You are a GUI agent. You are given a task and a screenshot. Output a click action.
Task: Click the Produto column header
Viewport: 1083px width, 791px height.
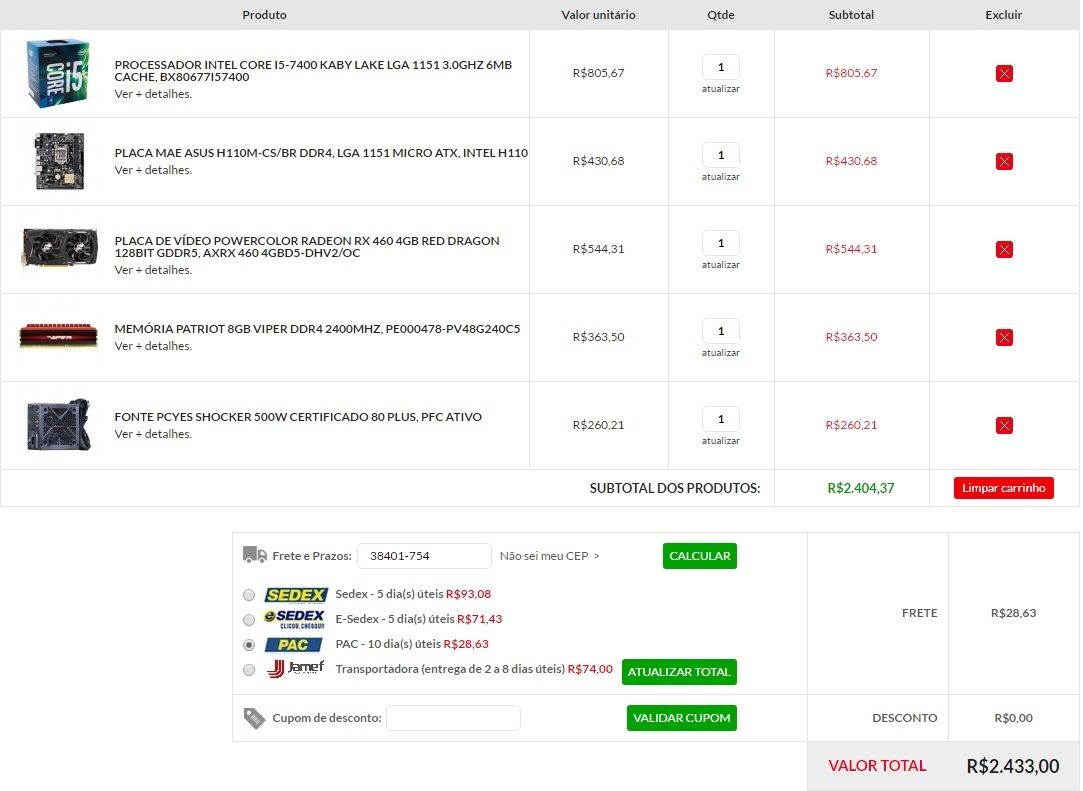(x=265, y=15)
